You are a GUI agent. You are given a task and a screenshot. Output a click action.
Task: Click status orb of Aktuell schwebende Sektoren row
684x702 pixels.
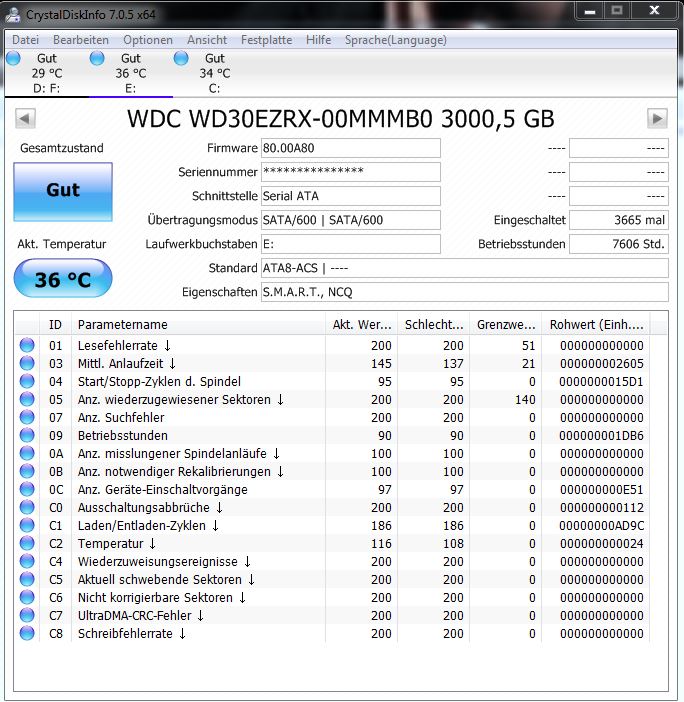[x=27, y=579]
